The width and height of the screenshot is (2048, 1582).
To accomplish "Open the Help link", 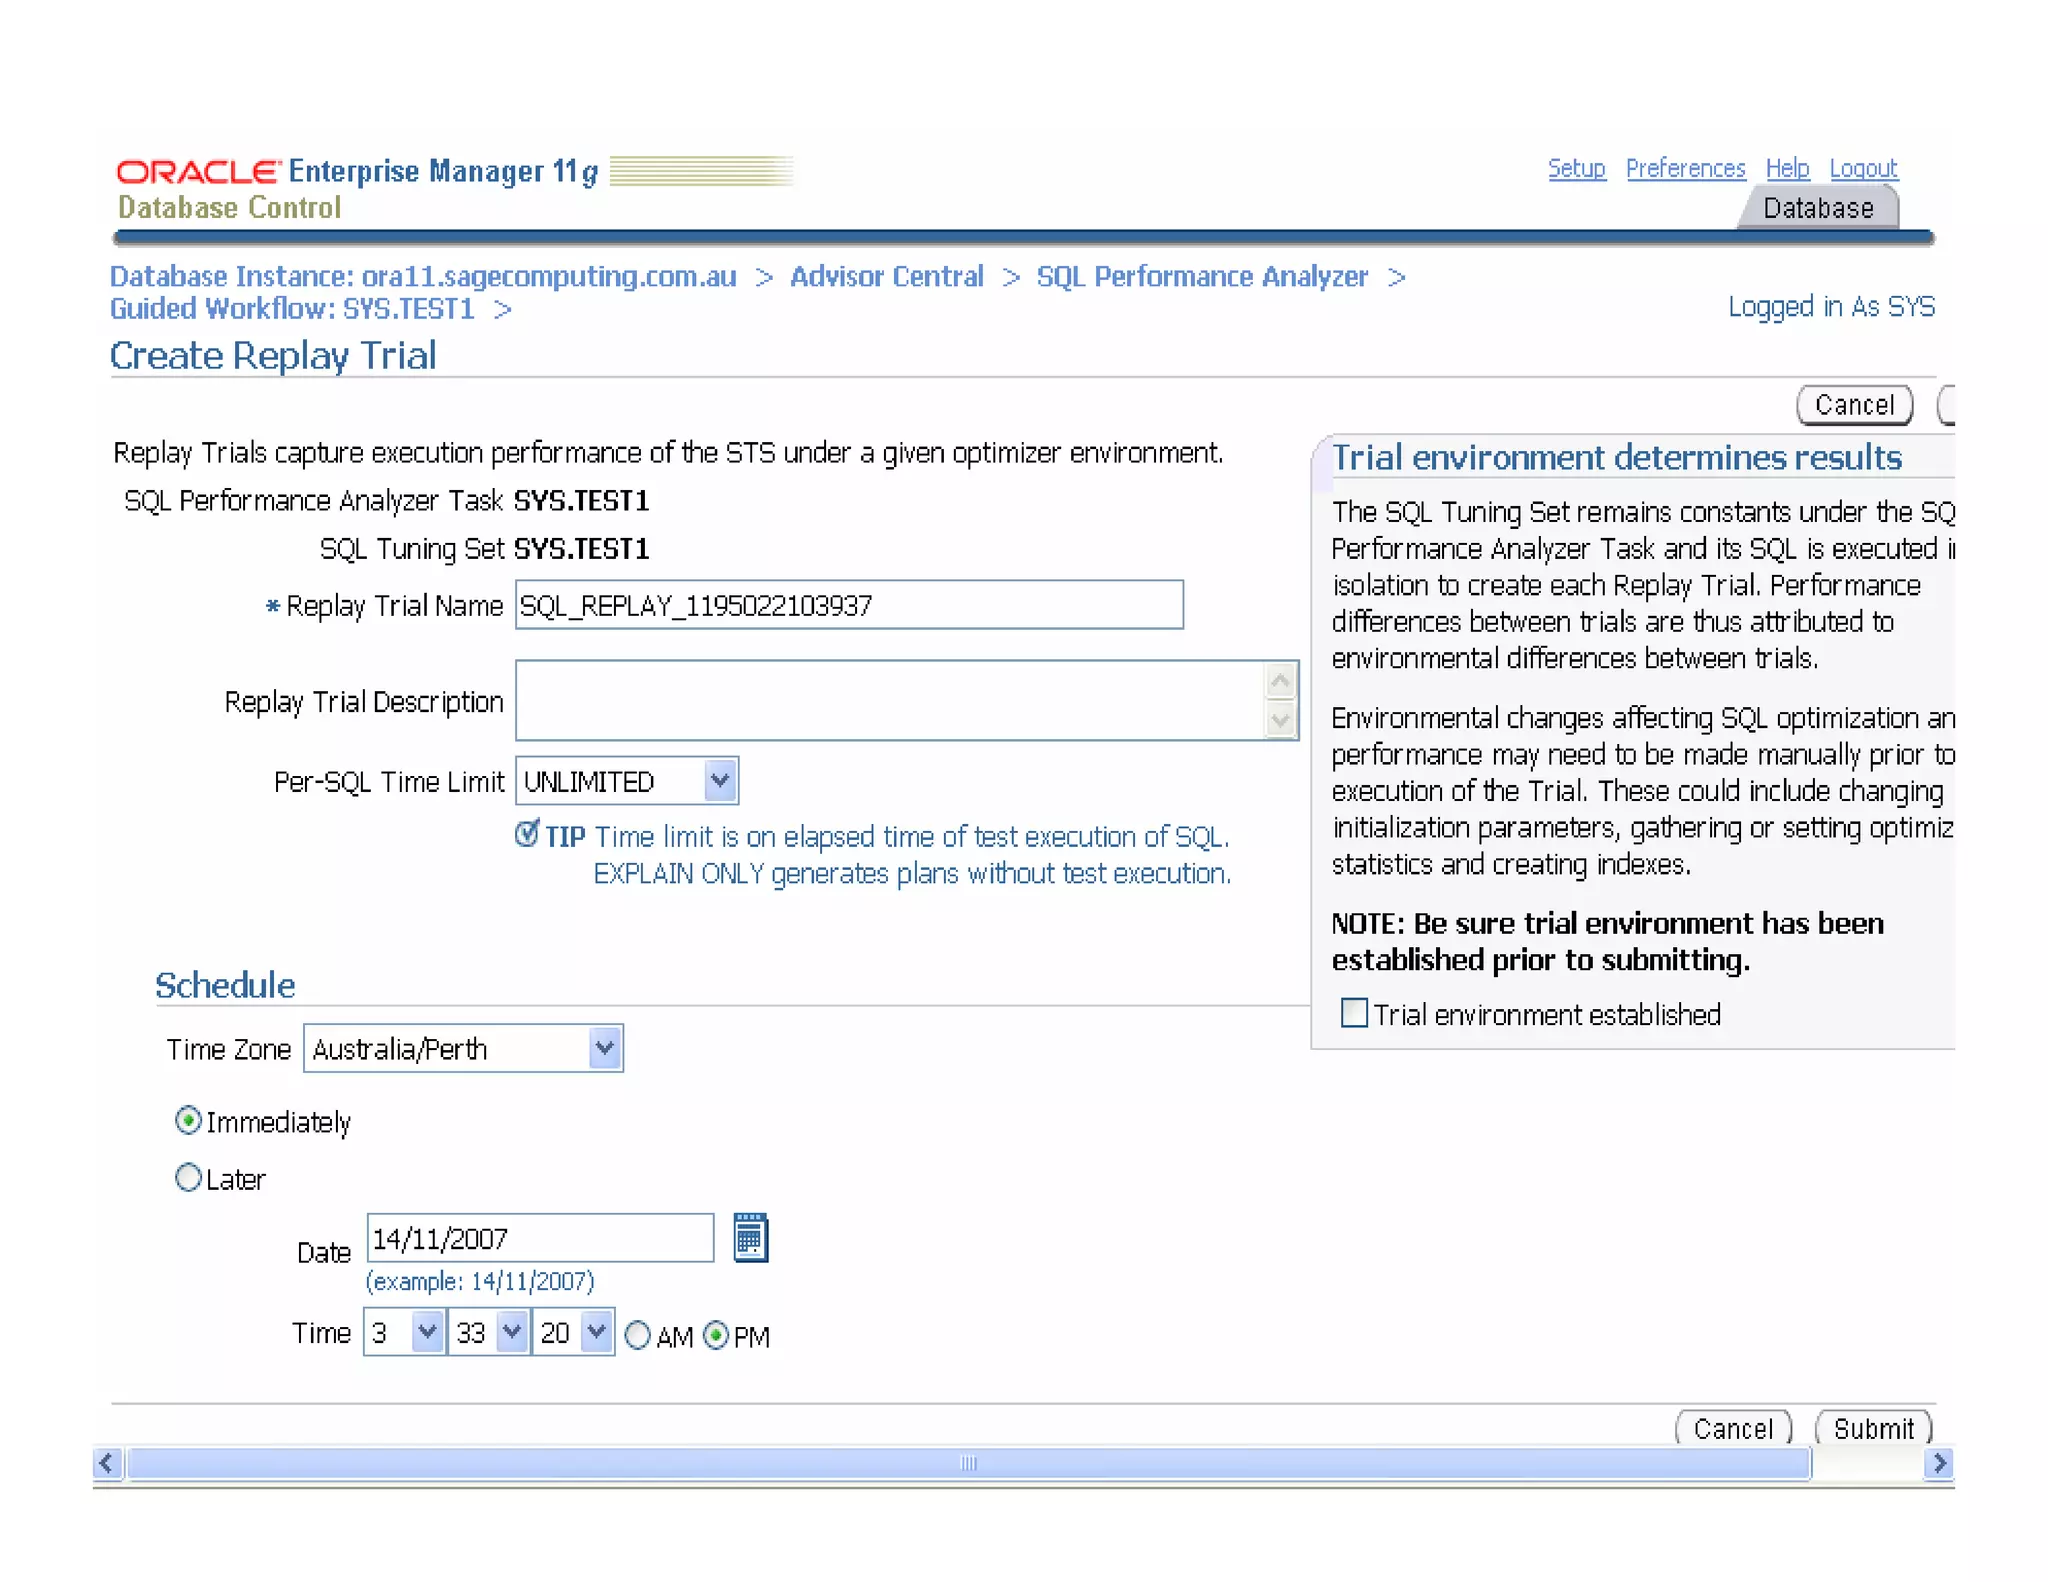I will pos(1787,168).
